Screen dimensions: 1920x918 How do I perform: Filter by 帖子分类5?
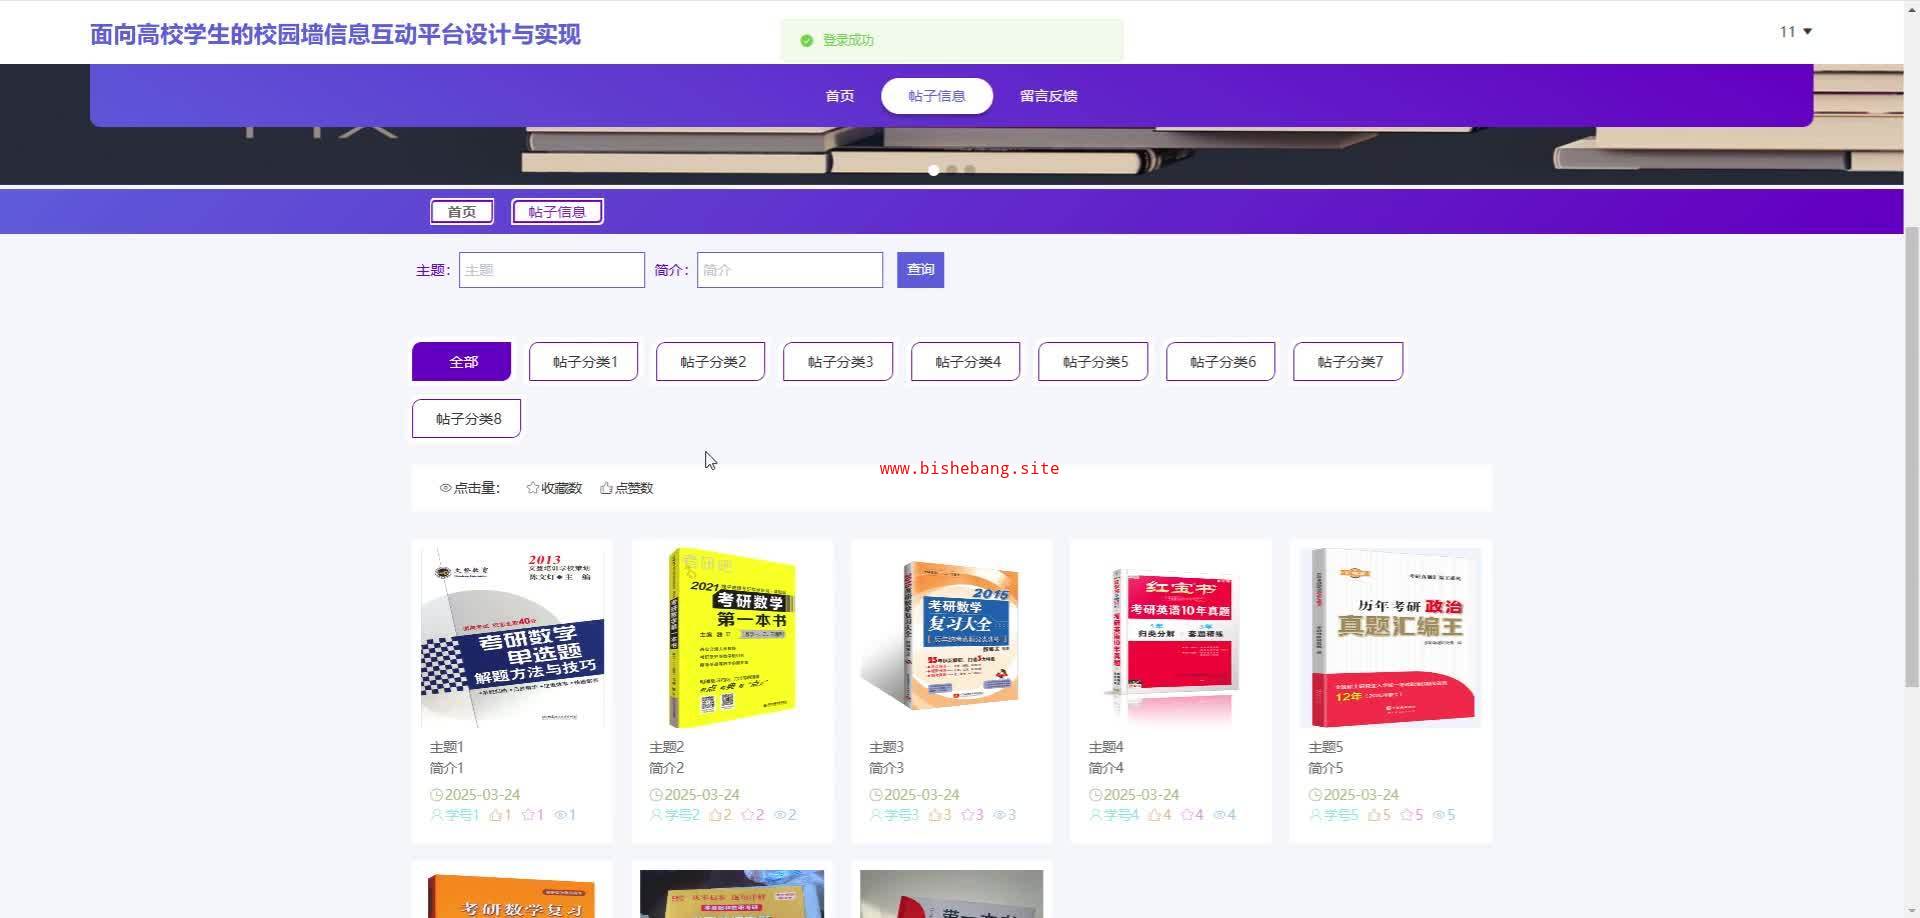click(1093, 362)
